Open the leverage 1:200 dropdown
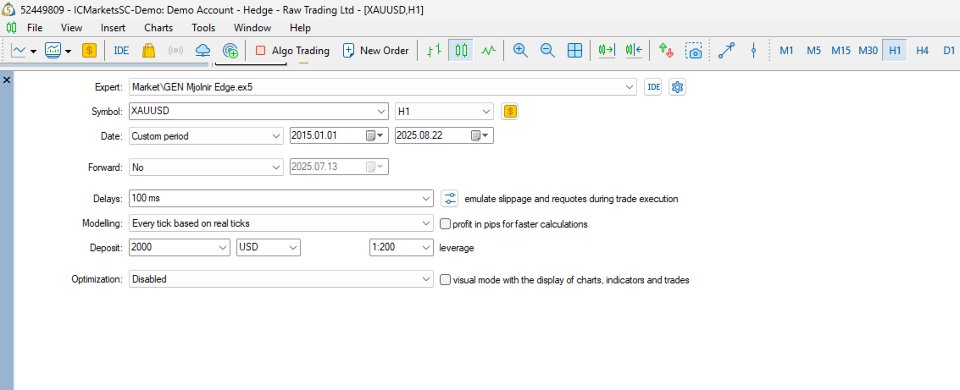 click(x=401, y=248)
